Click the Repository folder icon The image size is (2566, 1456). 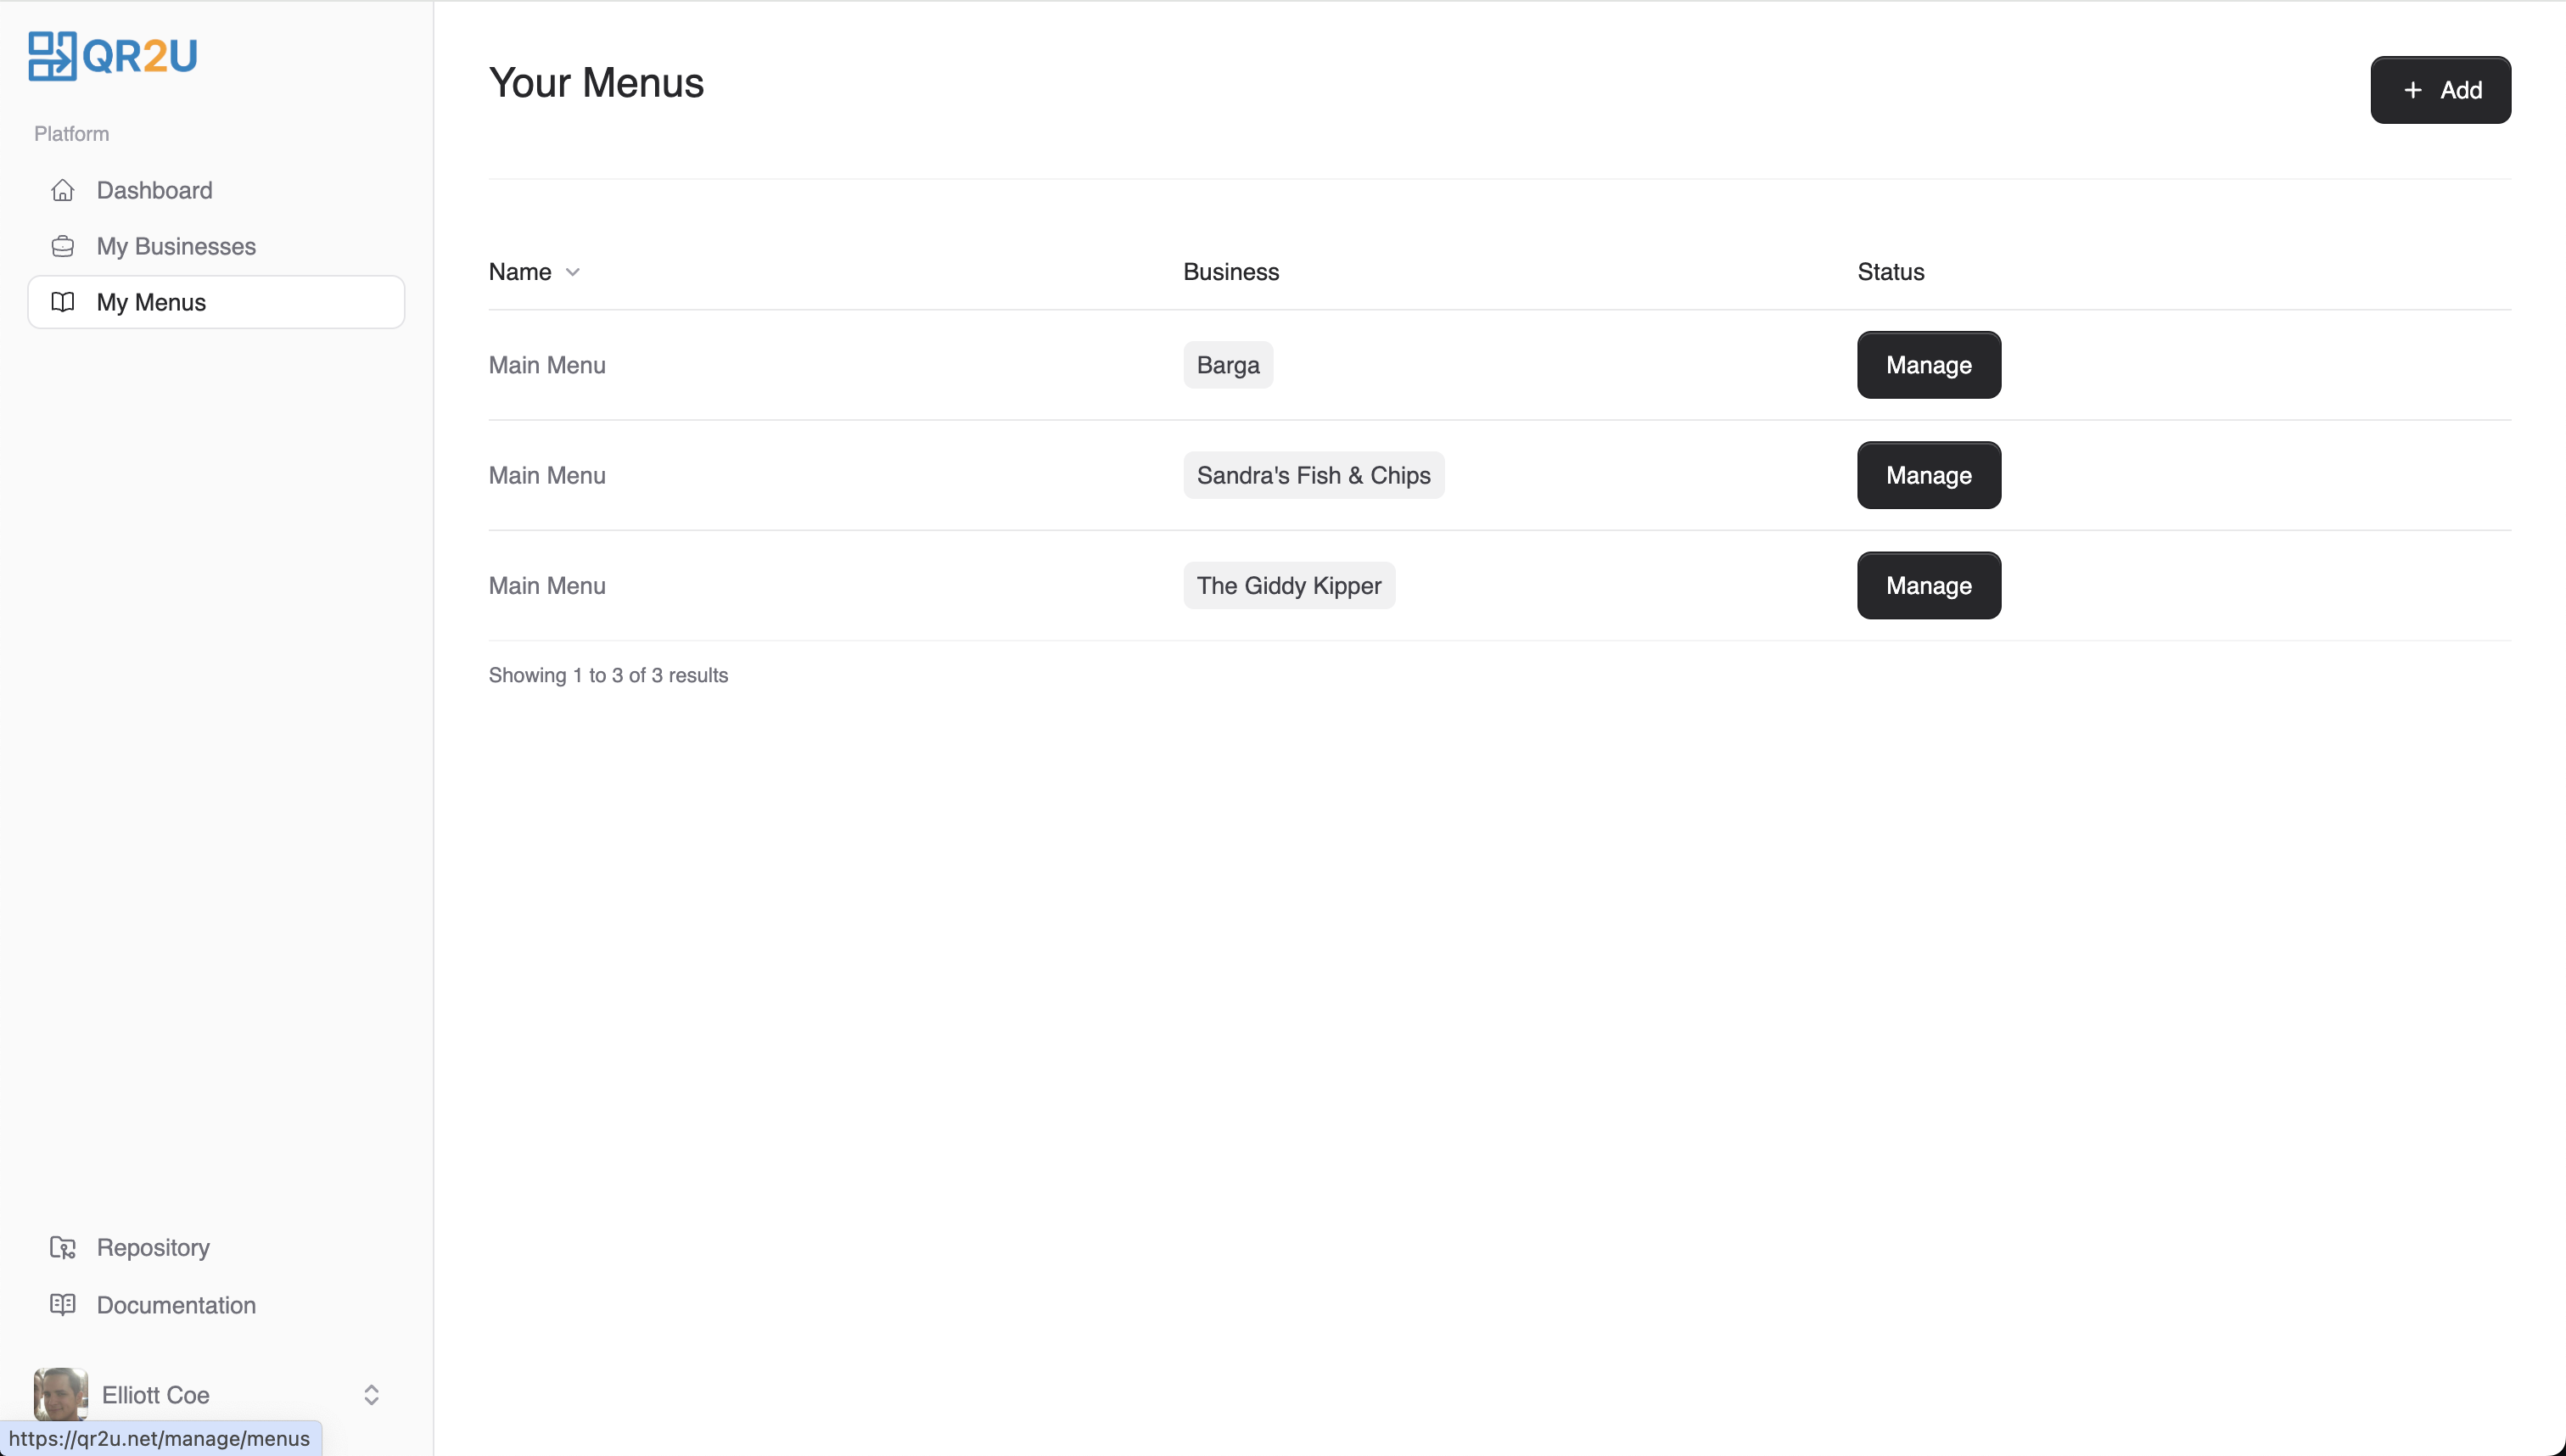tap(63, 1247)
